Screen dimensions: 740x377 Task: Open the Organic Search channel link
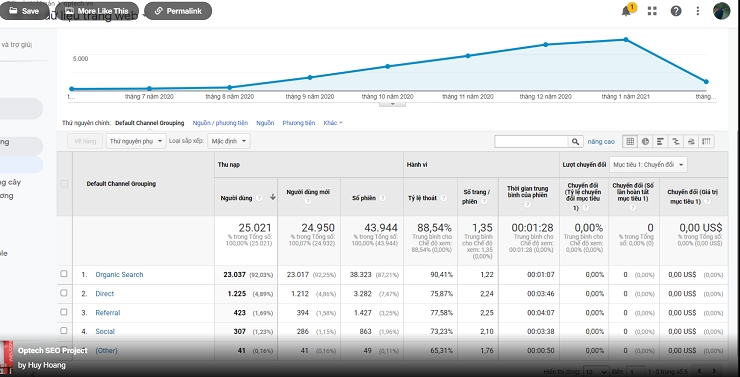[119, 275]
